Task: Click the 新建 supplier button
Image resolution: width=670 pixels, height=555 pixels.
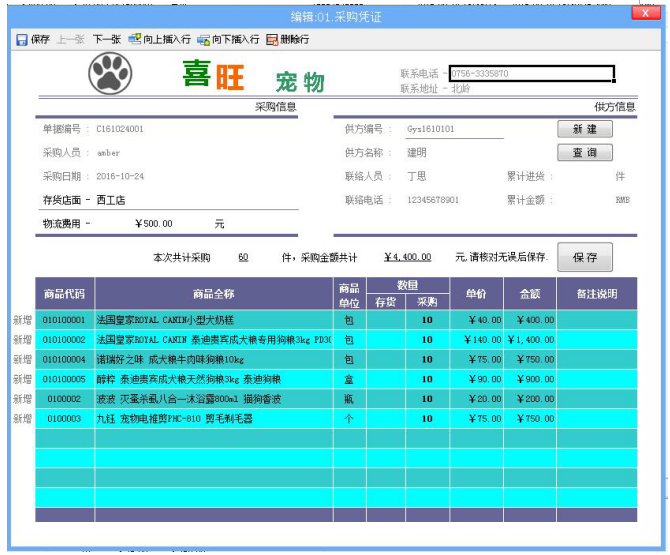Action: (x=585, y=129)
